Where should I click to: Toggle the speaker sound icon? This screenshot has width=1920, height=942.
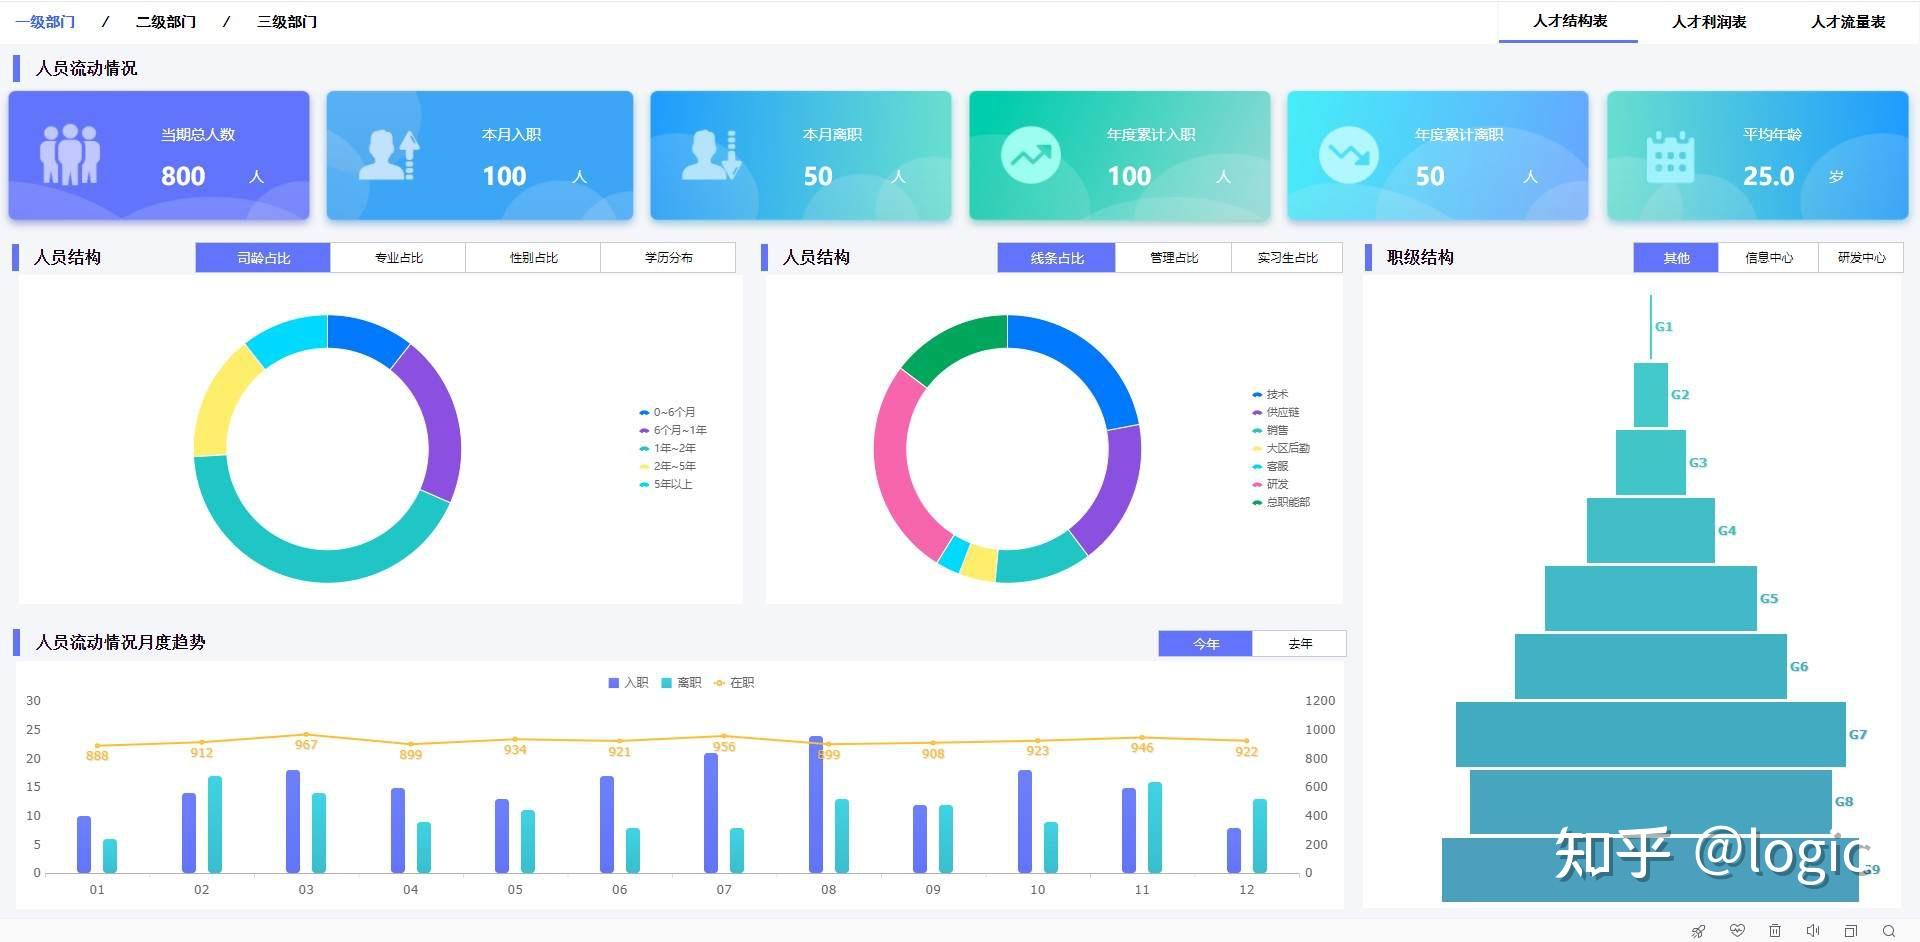click(1813, 931)
